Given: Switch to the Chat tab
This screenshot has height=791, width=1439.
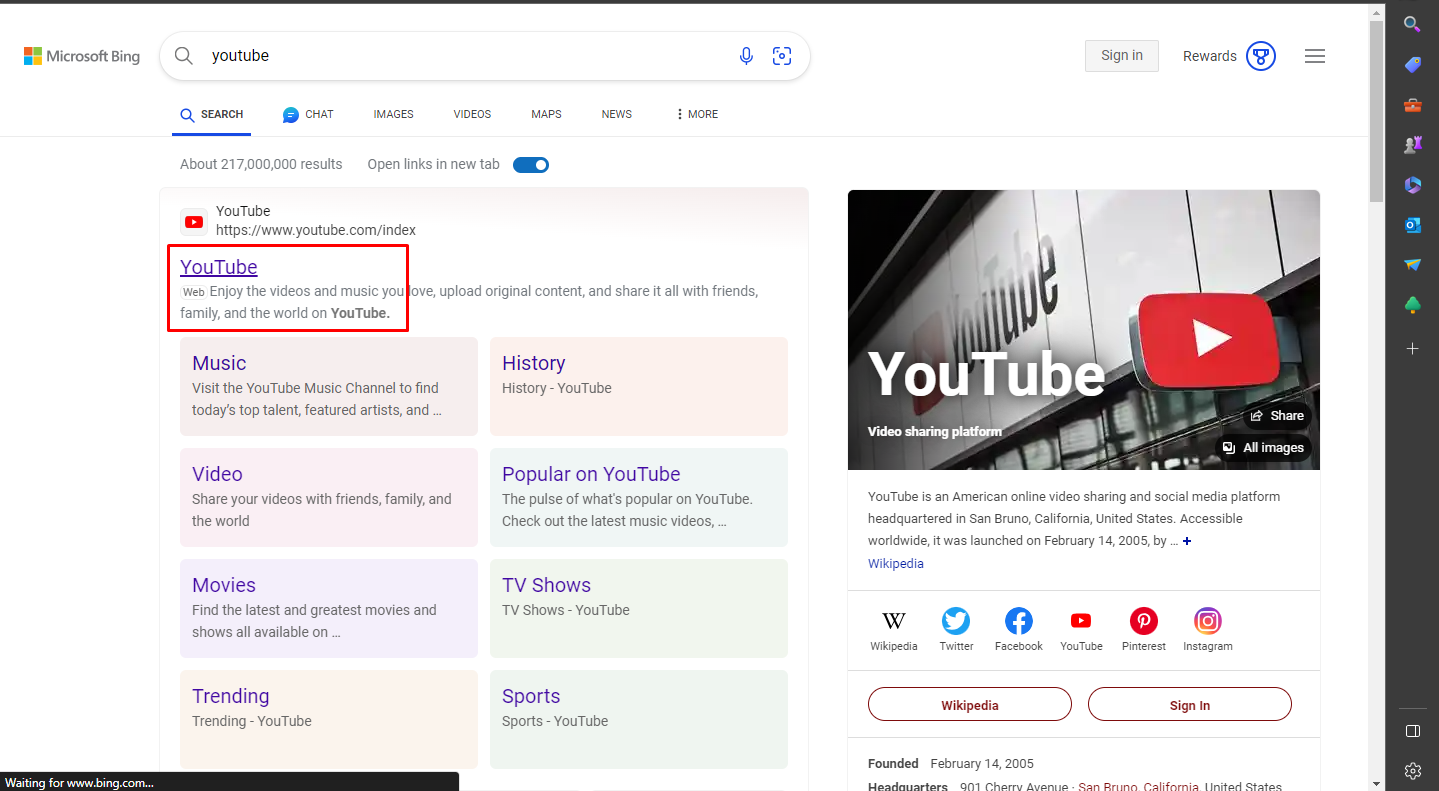Looking at the screenshot, I should click(308, 114).
